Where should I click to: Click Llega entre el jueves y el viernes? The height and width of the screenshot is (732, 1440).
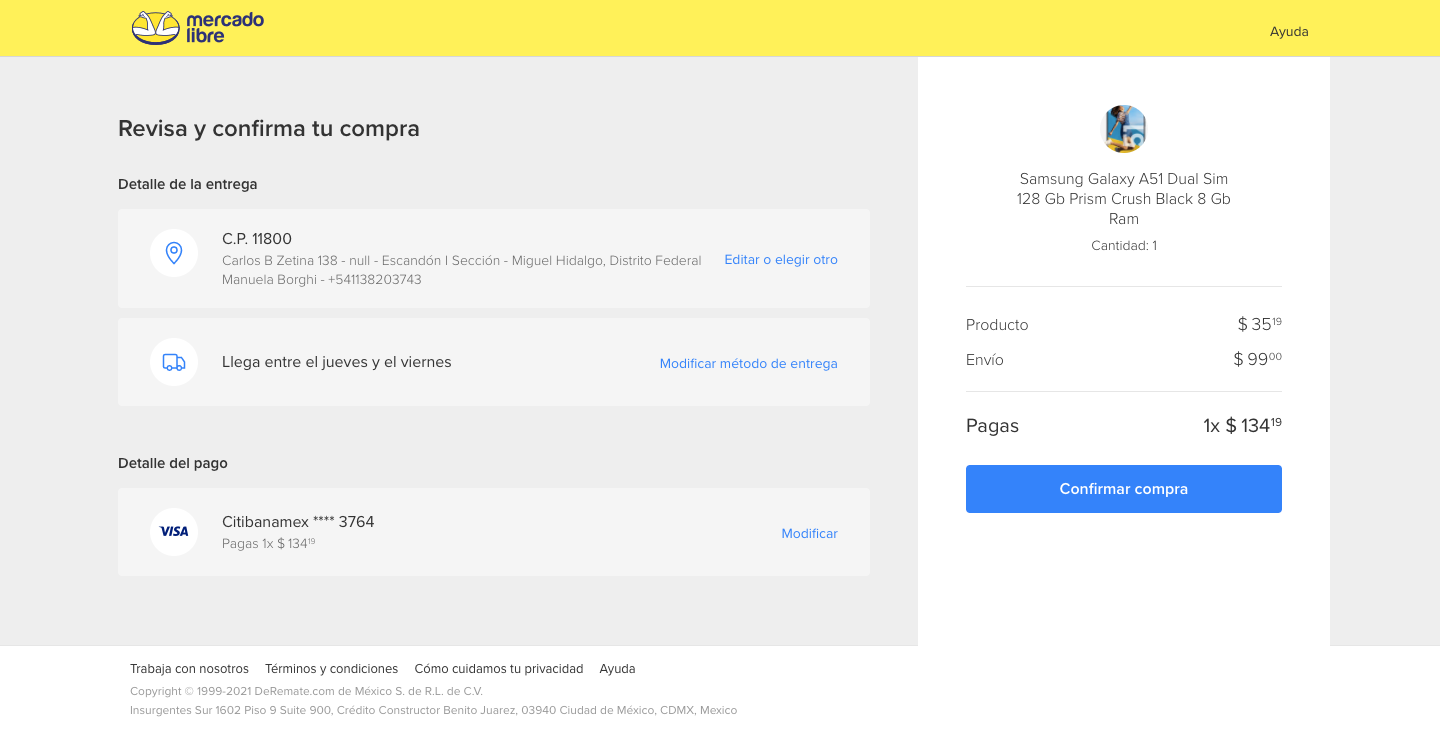pyautogui.click(x=337, y=362)
